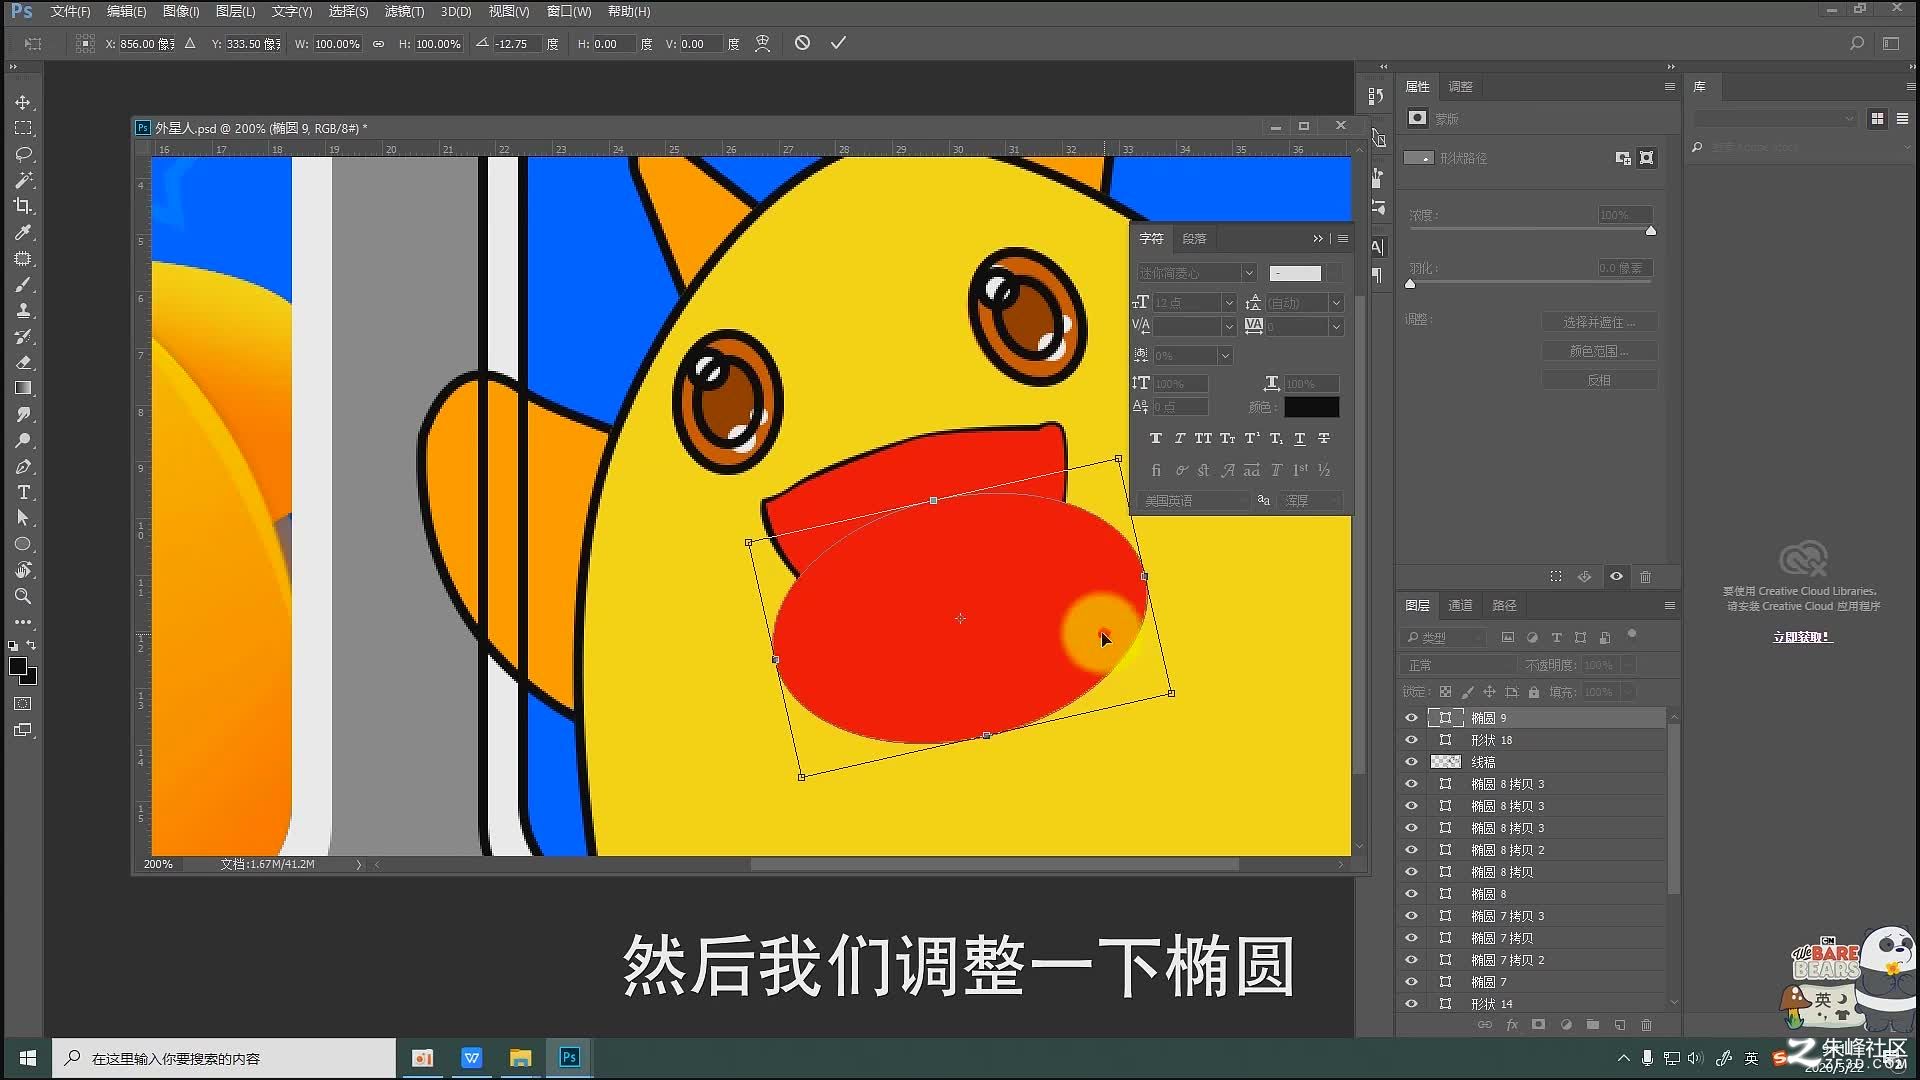Viewport: 1920px width, 1080px height.
Task: Open Photoshop from the Windows taskbar
Action: (x=569, y=1058)
